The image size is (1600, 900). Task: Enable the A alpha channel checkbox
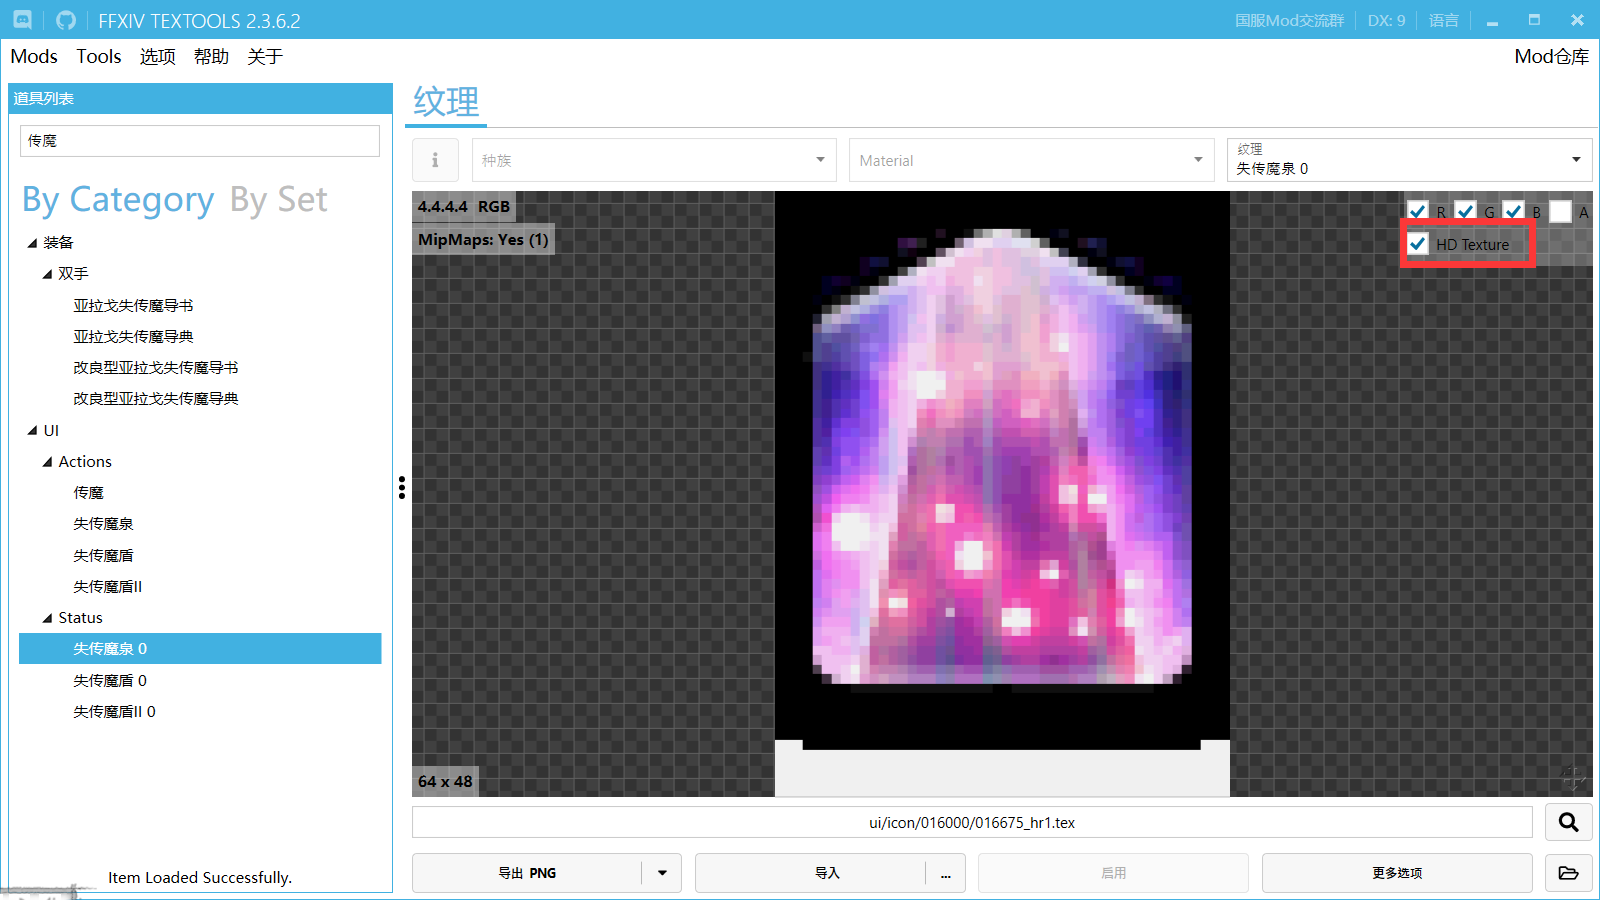1560,211
